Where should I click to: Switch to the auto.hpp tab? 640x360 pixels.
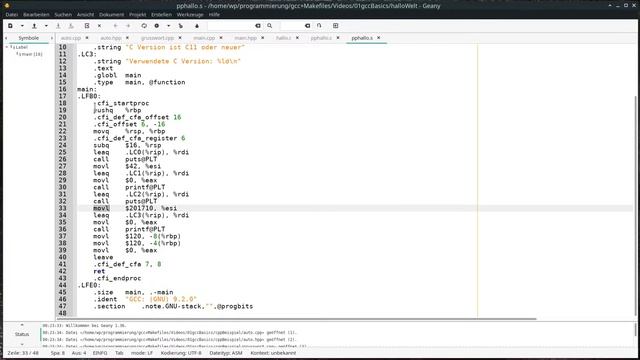coord(111,38)
